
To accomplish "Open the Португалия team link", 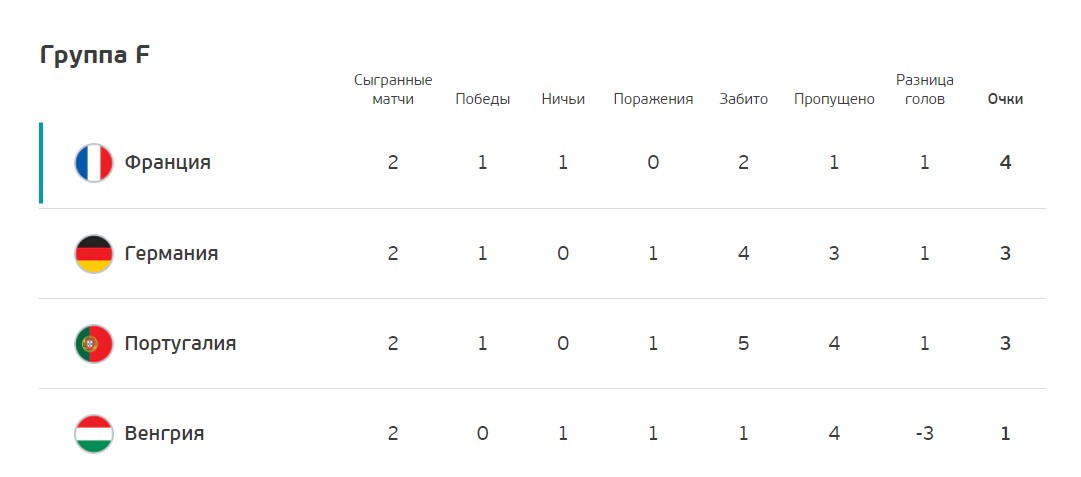I will click(180, 343).
